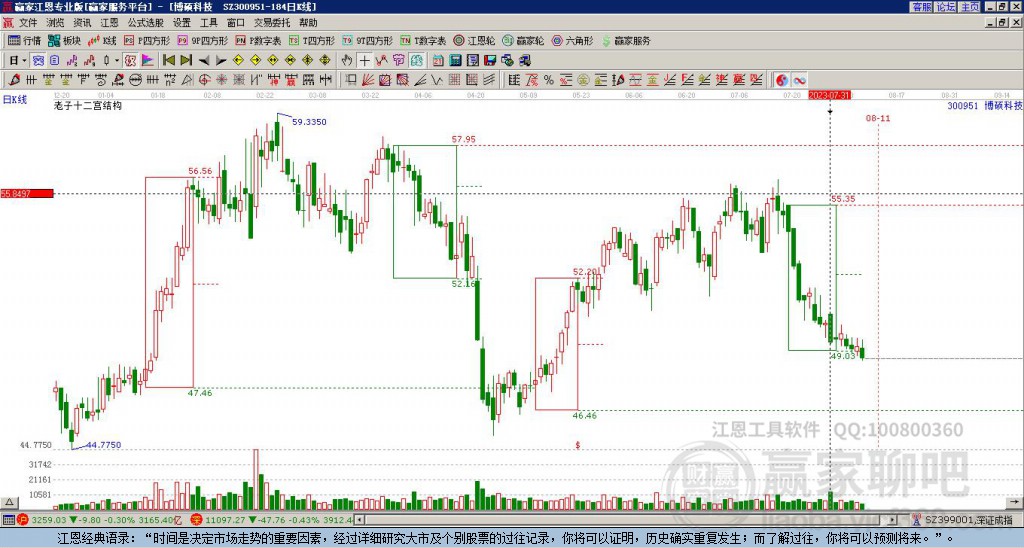The height and width of the screenshot is (548, 1024).
Task: Open the P四方形 square tool
Action: pos(147,40)
